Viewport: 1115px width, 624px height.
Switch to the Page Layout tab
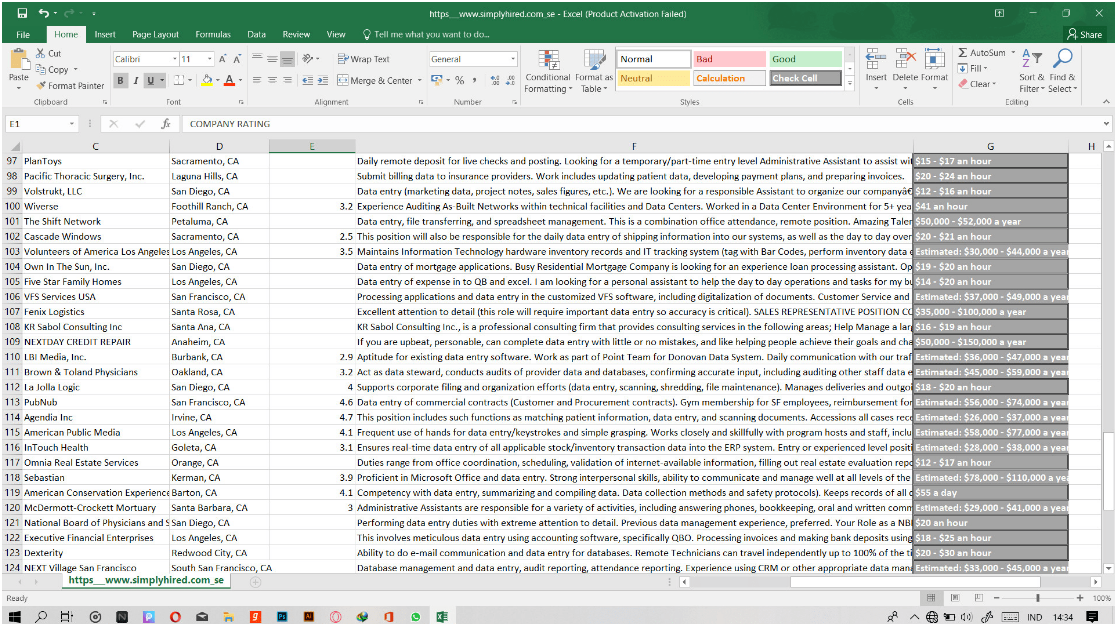(154, 33)
